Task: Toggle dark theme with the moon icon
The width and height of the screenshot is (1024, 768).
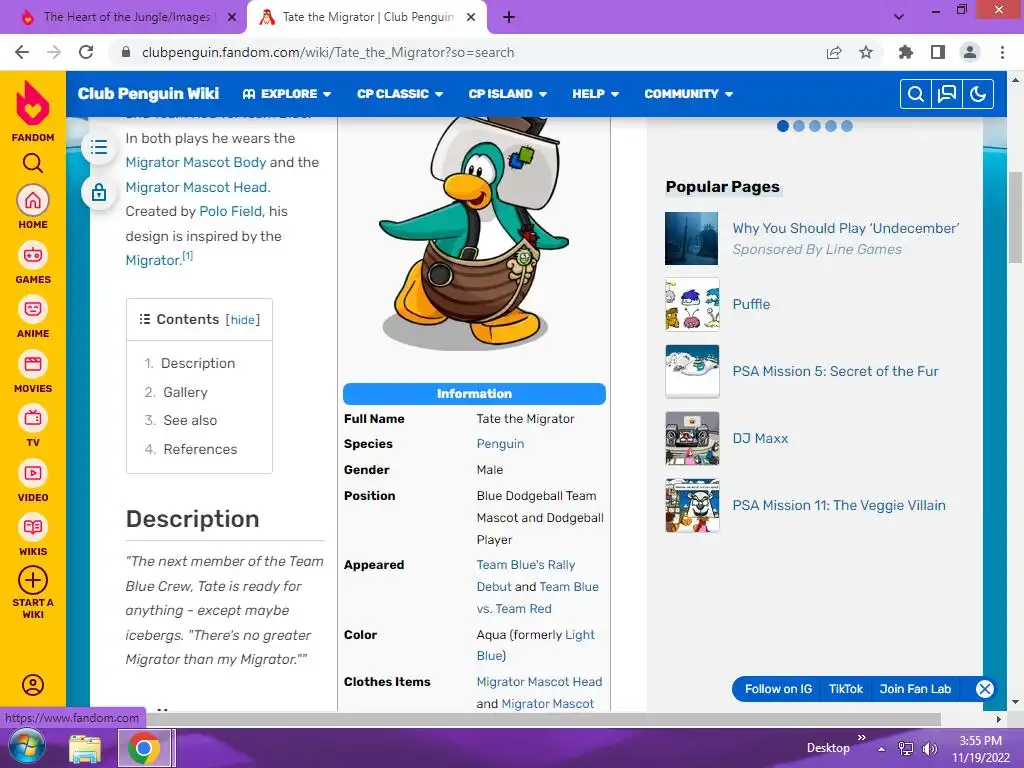Action: (978, 94)
